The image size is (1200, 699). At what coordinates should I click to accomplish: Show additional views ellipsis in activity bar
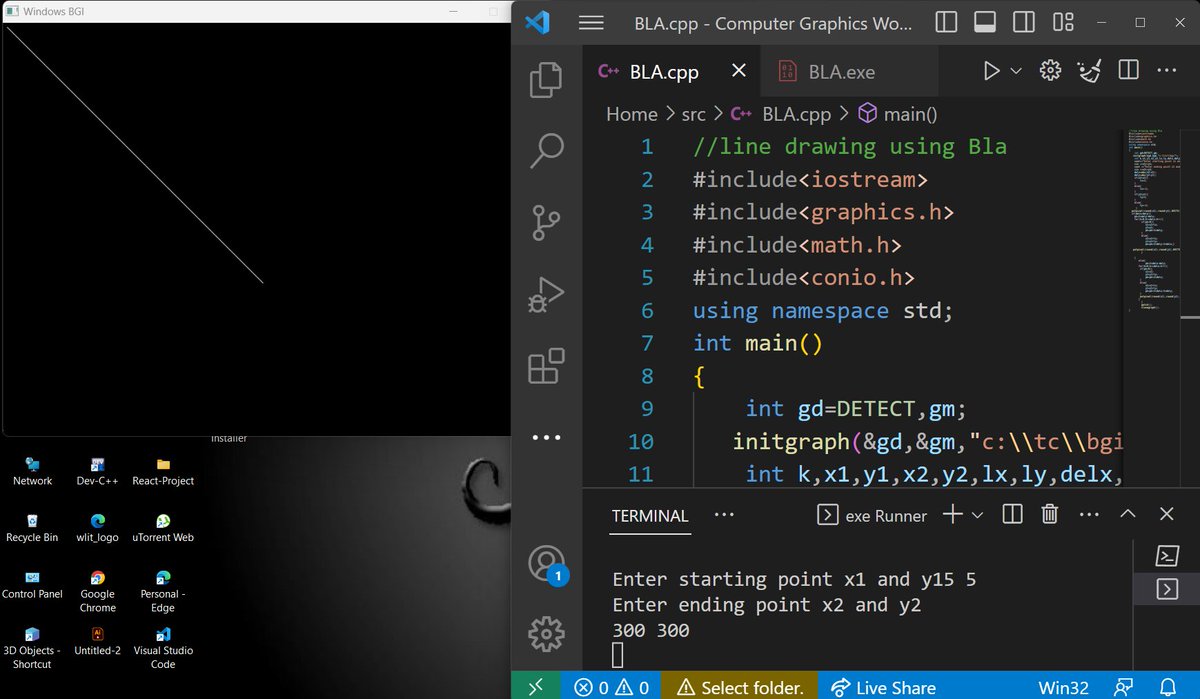pos(546,437)
